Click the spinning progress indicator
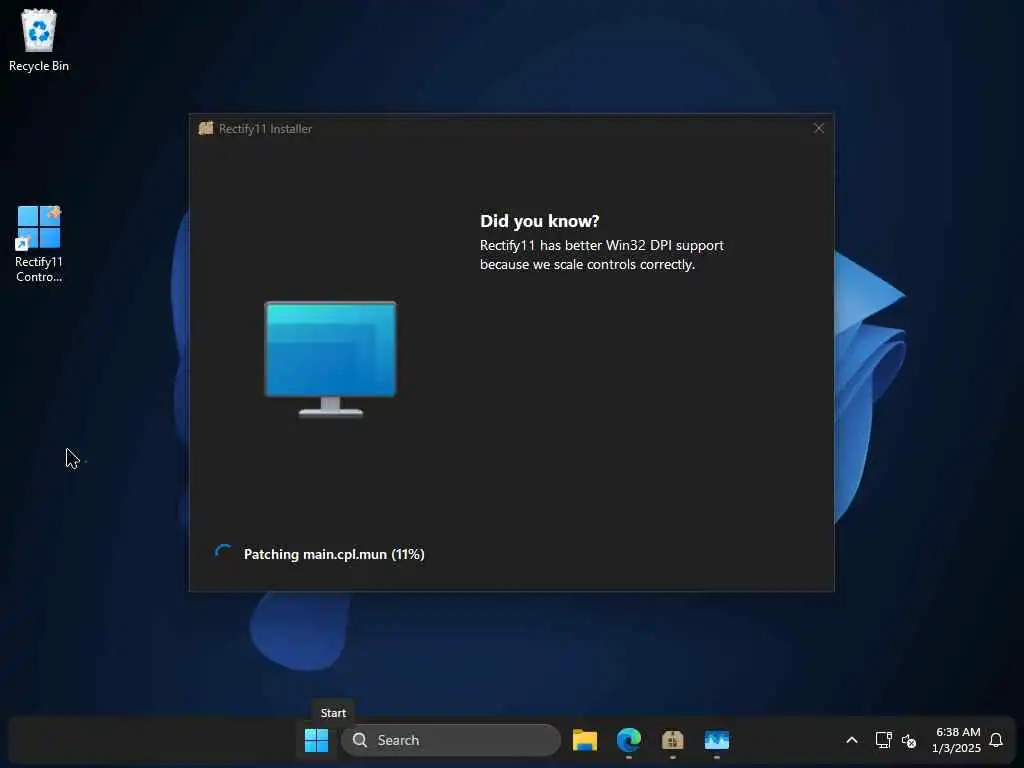Image resolution: width=1024 pixels, height=768 pixels. pos(223,553)
